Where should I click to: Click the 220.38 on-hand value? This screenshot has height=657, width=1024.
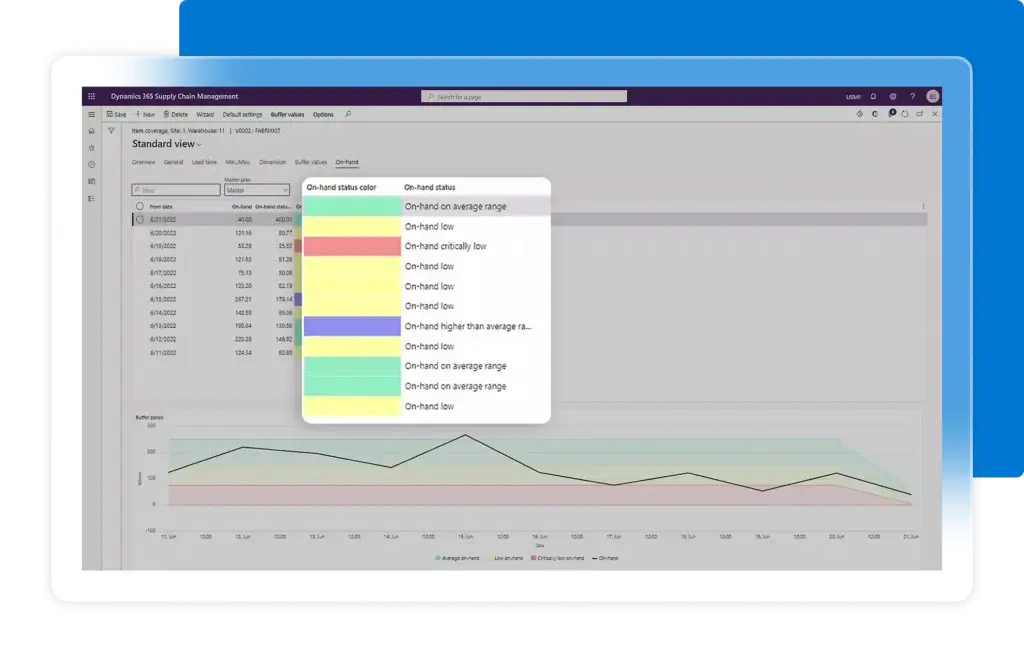[243, 340]
